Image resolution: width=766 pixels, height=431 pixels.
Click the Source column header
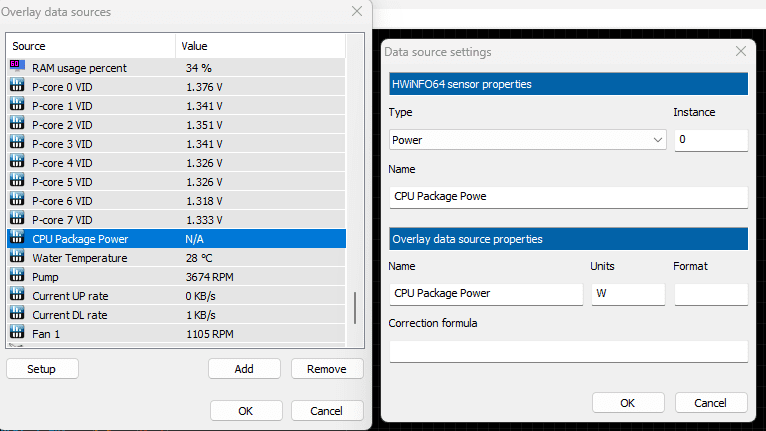tap(90, 46)
